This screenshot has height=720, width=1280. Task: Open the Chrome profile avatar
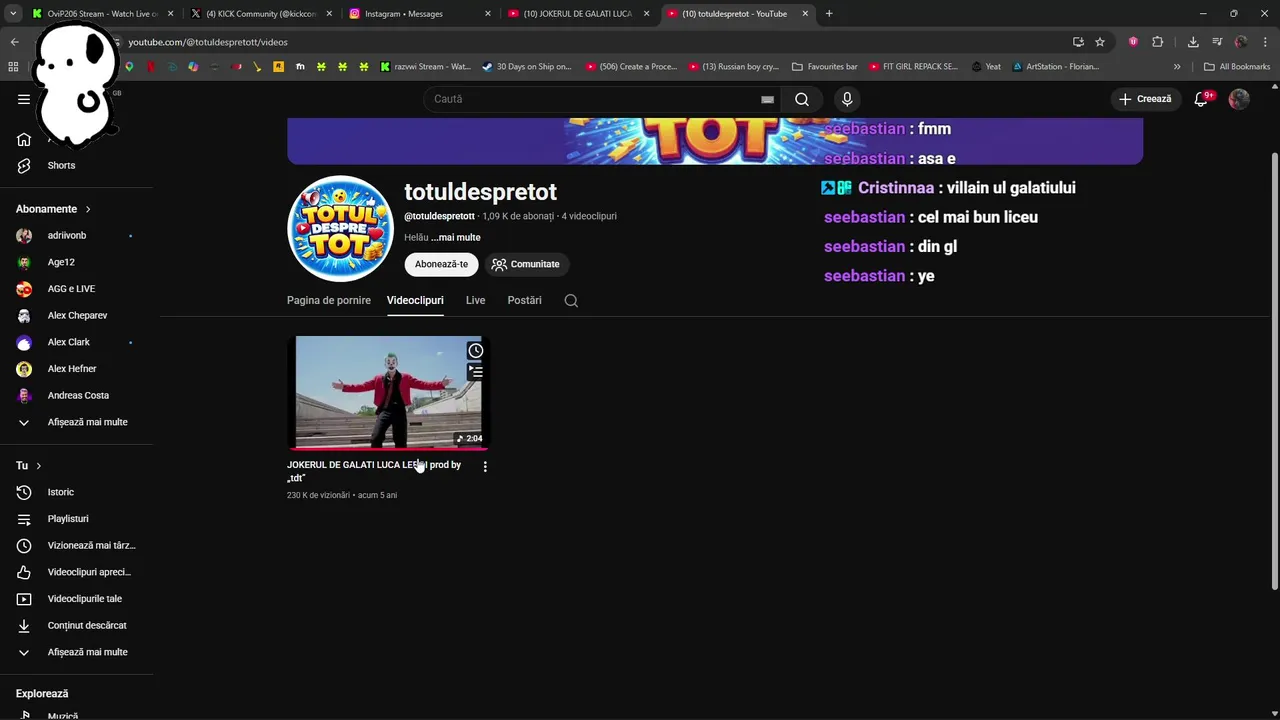[x=1241, y=42]
